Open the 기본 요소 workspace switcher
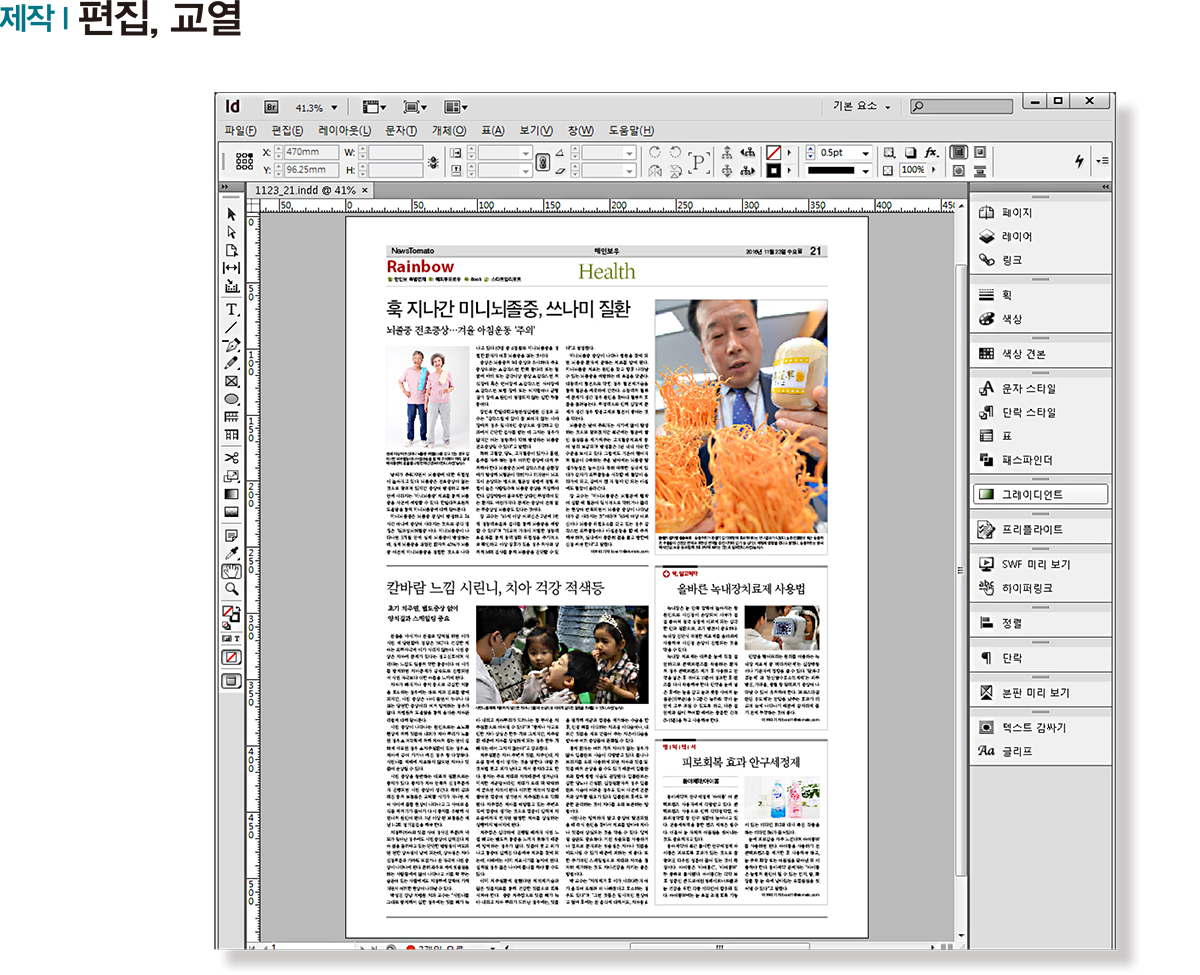The height and width of the screenshot is (975, 1200). click(x=861, y=107)
